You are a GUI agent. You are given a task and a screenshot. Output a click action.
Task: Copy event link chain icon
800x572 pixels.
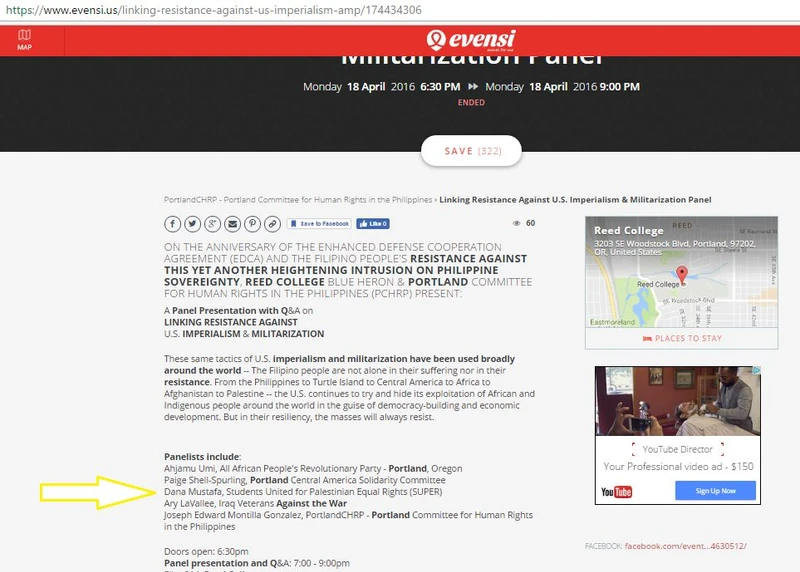pyautogui.click(x=272, y=223)
